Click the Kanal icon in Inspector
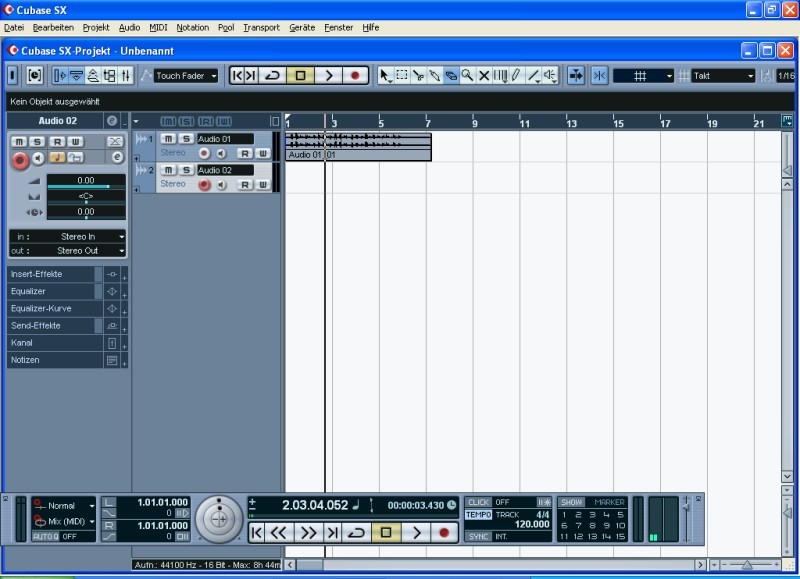This screenshot has height=579, width=800. click(x=112, y=343)
